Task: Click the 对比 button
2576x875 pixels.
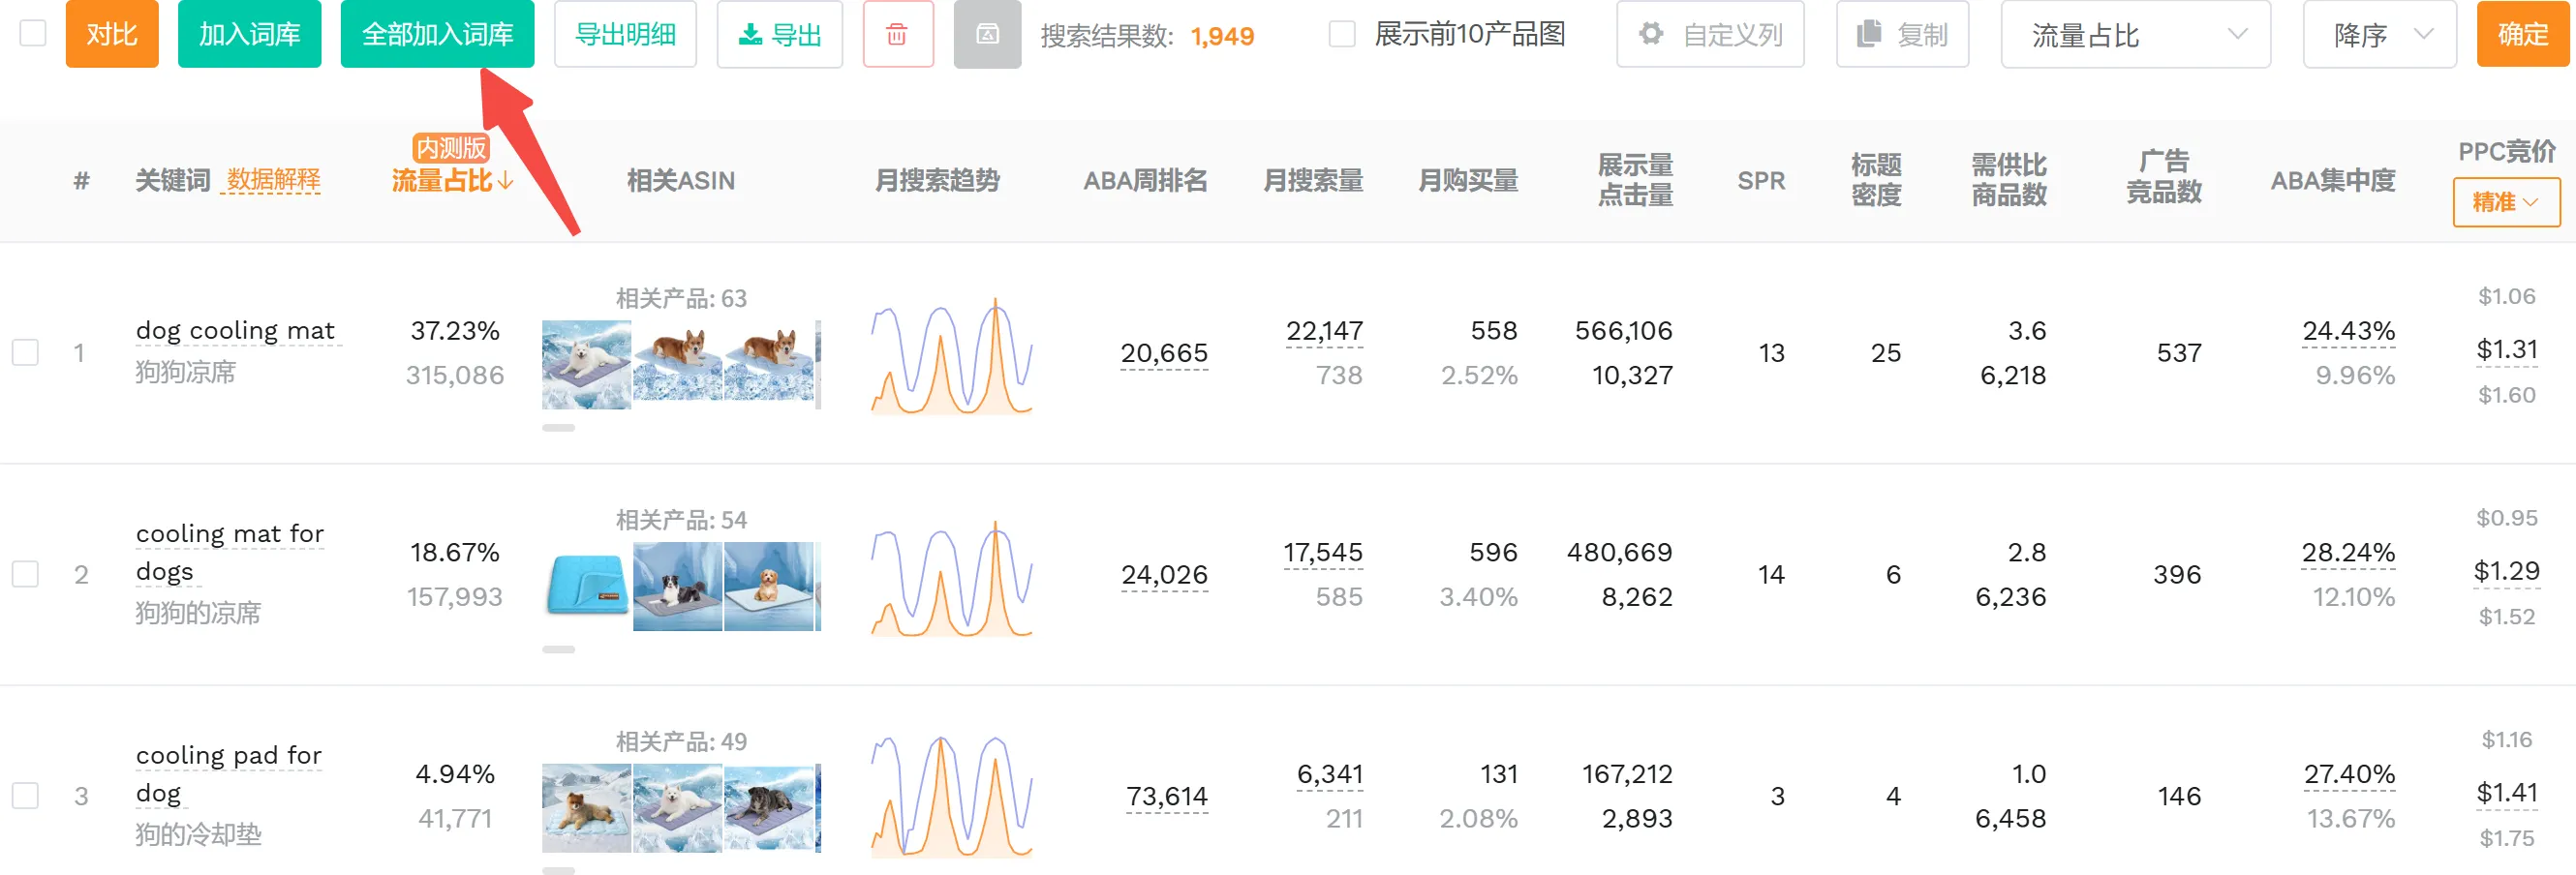Action: 111,34
